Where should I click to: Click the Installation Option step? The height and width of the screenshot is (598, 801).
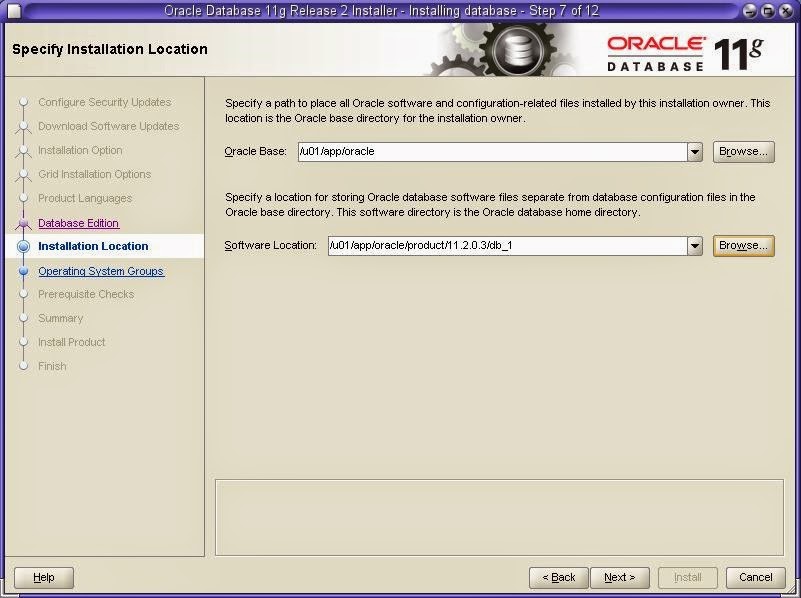coord(80,150)
